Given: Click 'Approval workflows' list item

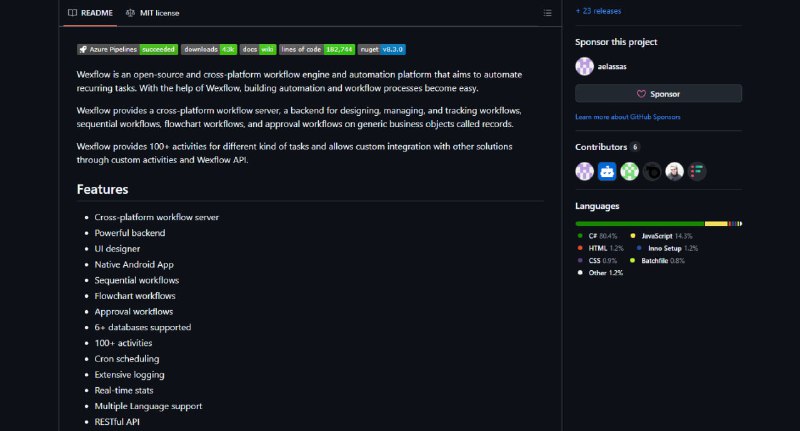Looking at the screenshot, I should tap(134, 312).
